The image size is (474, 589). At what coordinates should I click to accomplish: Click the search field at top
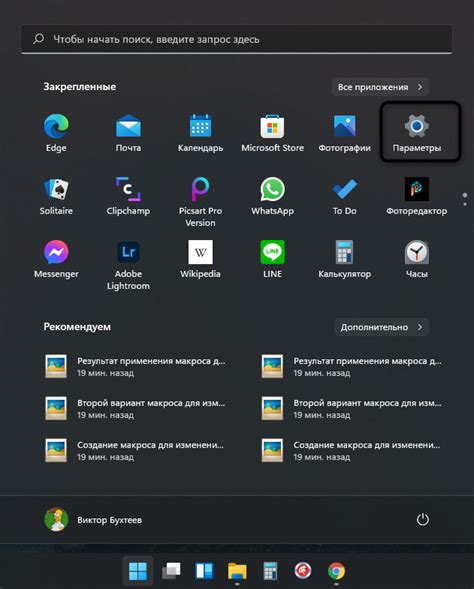237,39
